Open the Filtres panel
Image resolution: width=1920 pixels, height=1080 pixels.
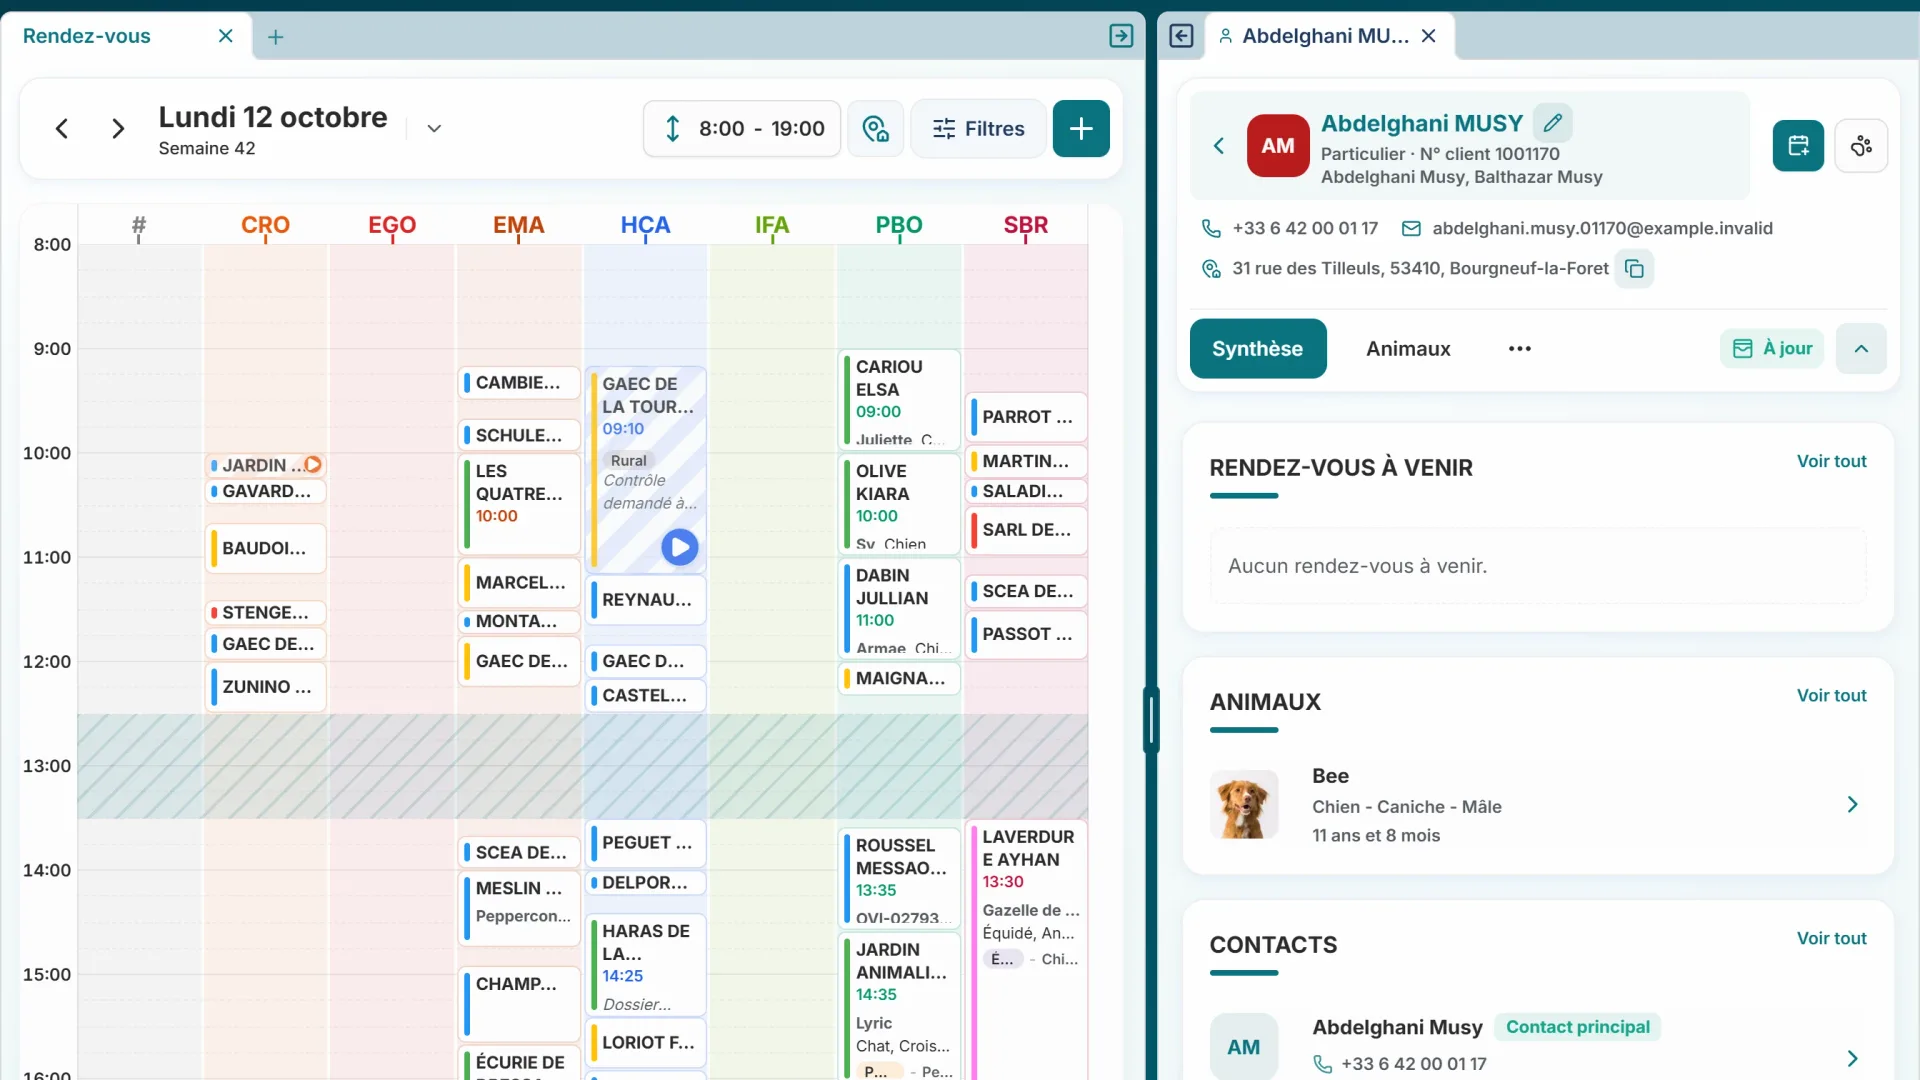[978, 129]
